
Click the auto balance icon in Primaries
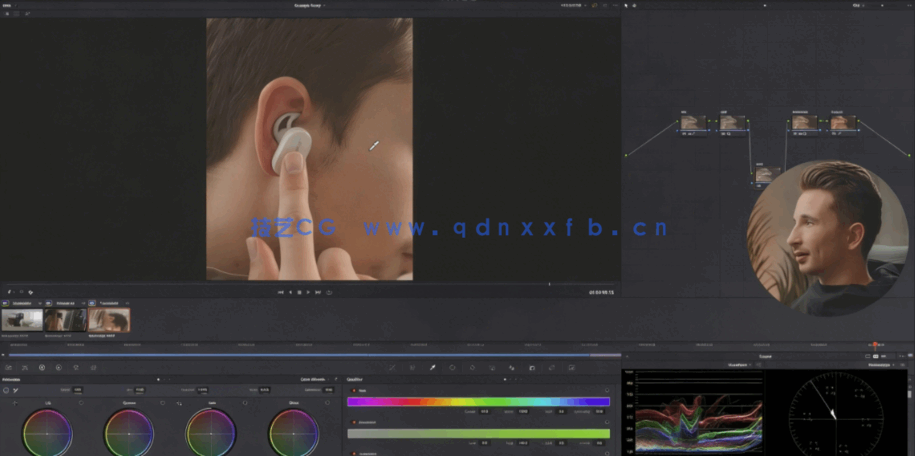click(x=6, y=390)
